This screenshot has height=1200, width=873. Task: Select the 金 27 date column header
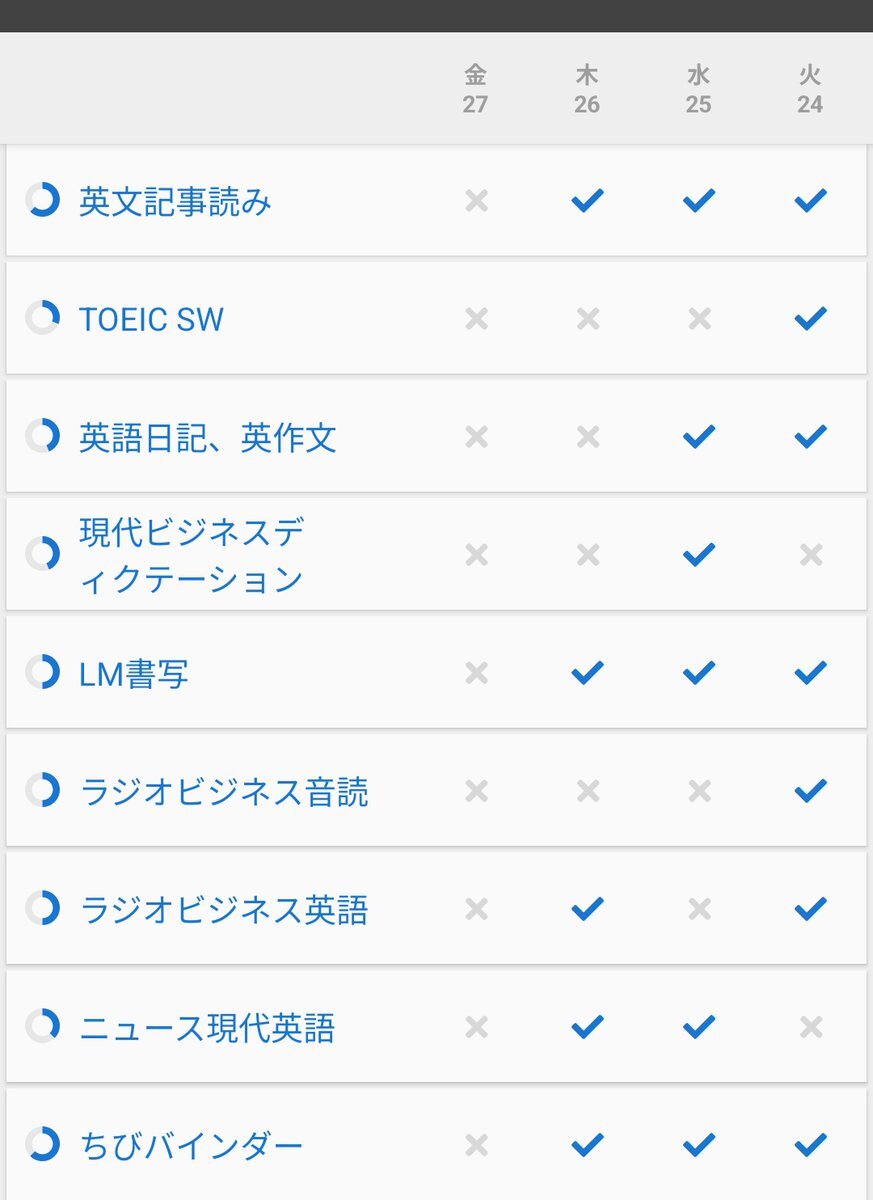pyautogui.click(x=476, y=89)
